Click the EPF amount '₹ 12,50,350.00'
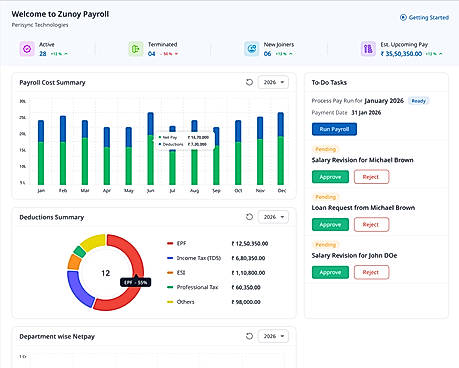 tap(250, 244)
